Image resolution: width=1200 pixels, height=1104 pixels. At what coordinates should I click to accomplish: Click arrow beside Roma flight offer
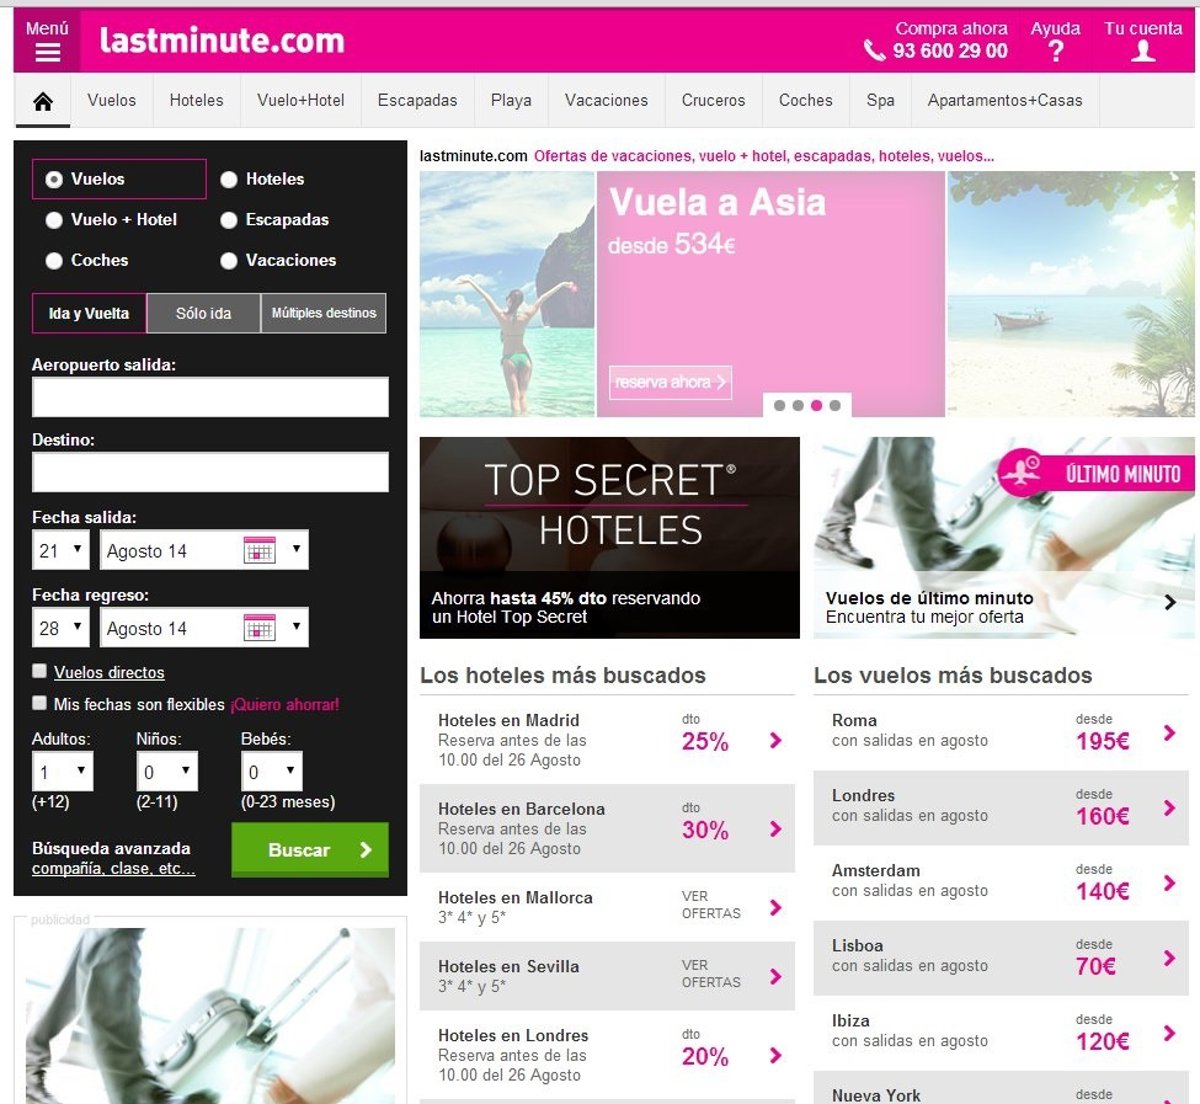point(1169,733)
